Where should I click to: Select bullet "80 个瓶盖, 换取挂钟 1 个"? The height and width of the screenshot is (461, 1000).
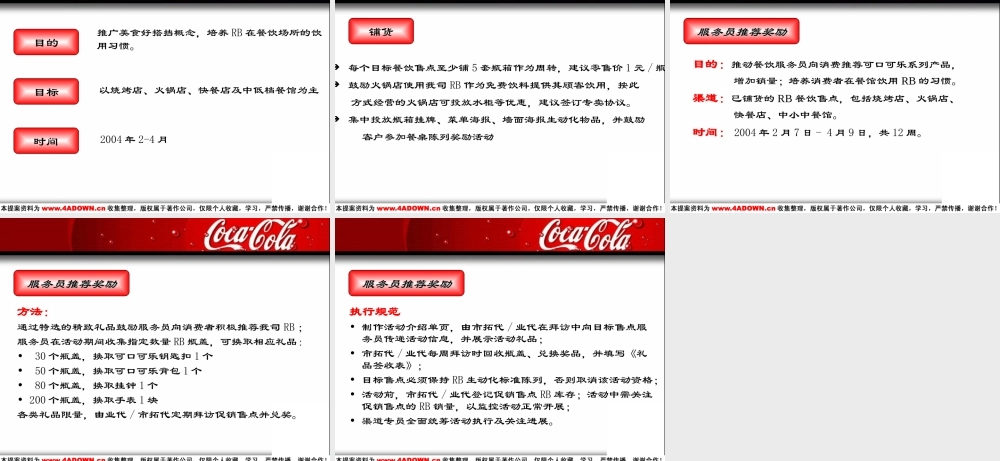click(x=88, y=385)
